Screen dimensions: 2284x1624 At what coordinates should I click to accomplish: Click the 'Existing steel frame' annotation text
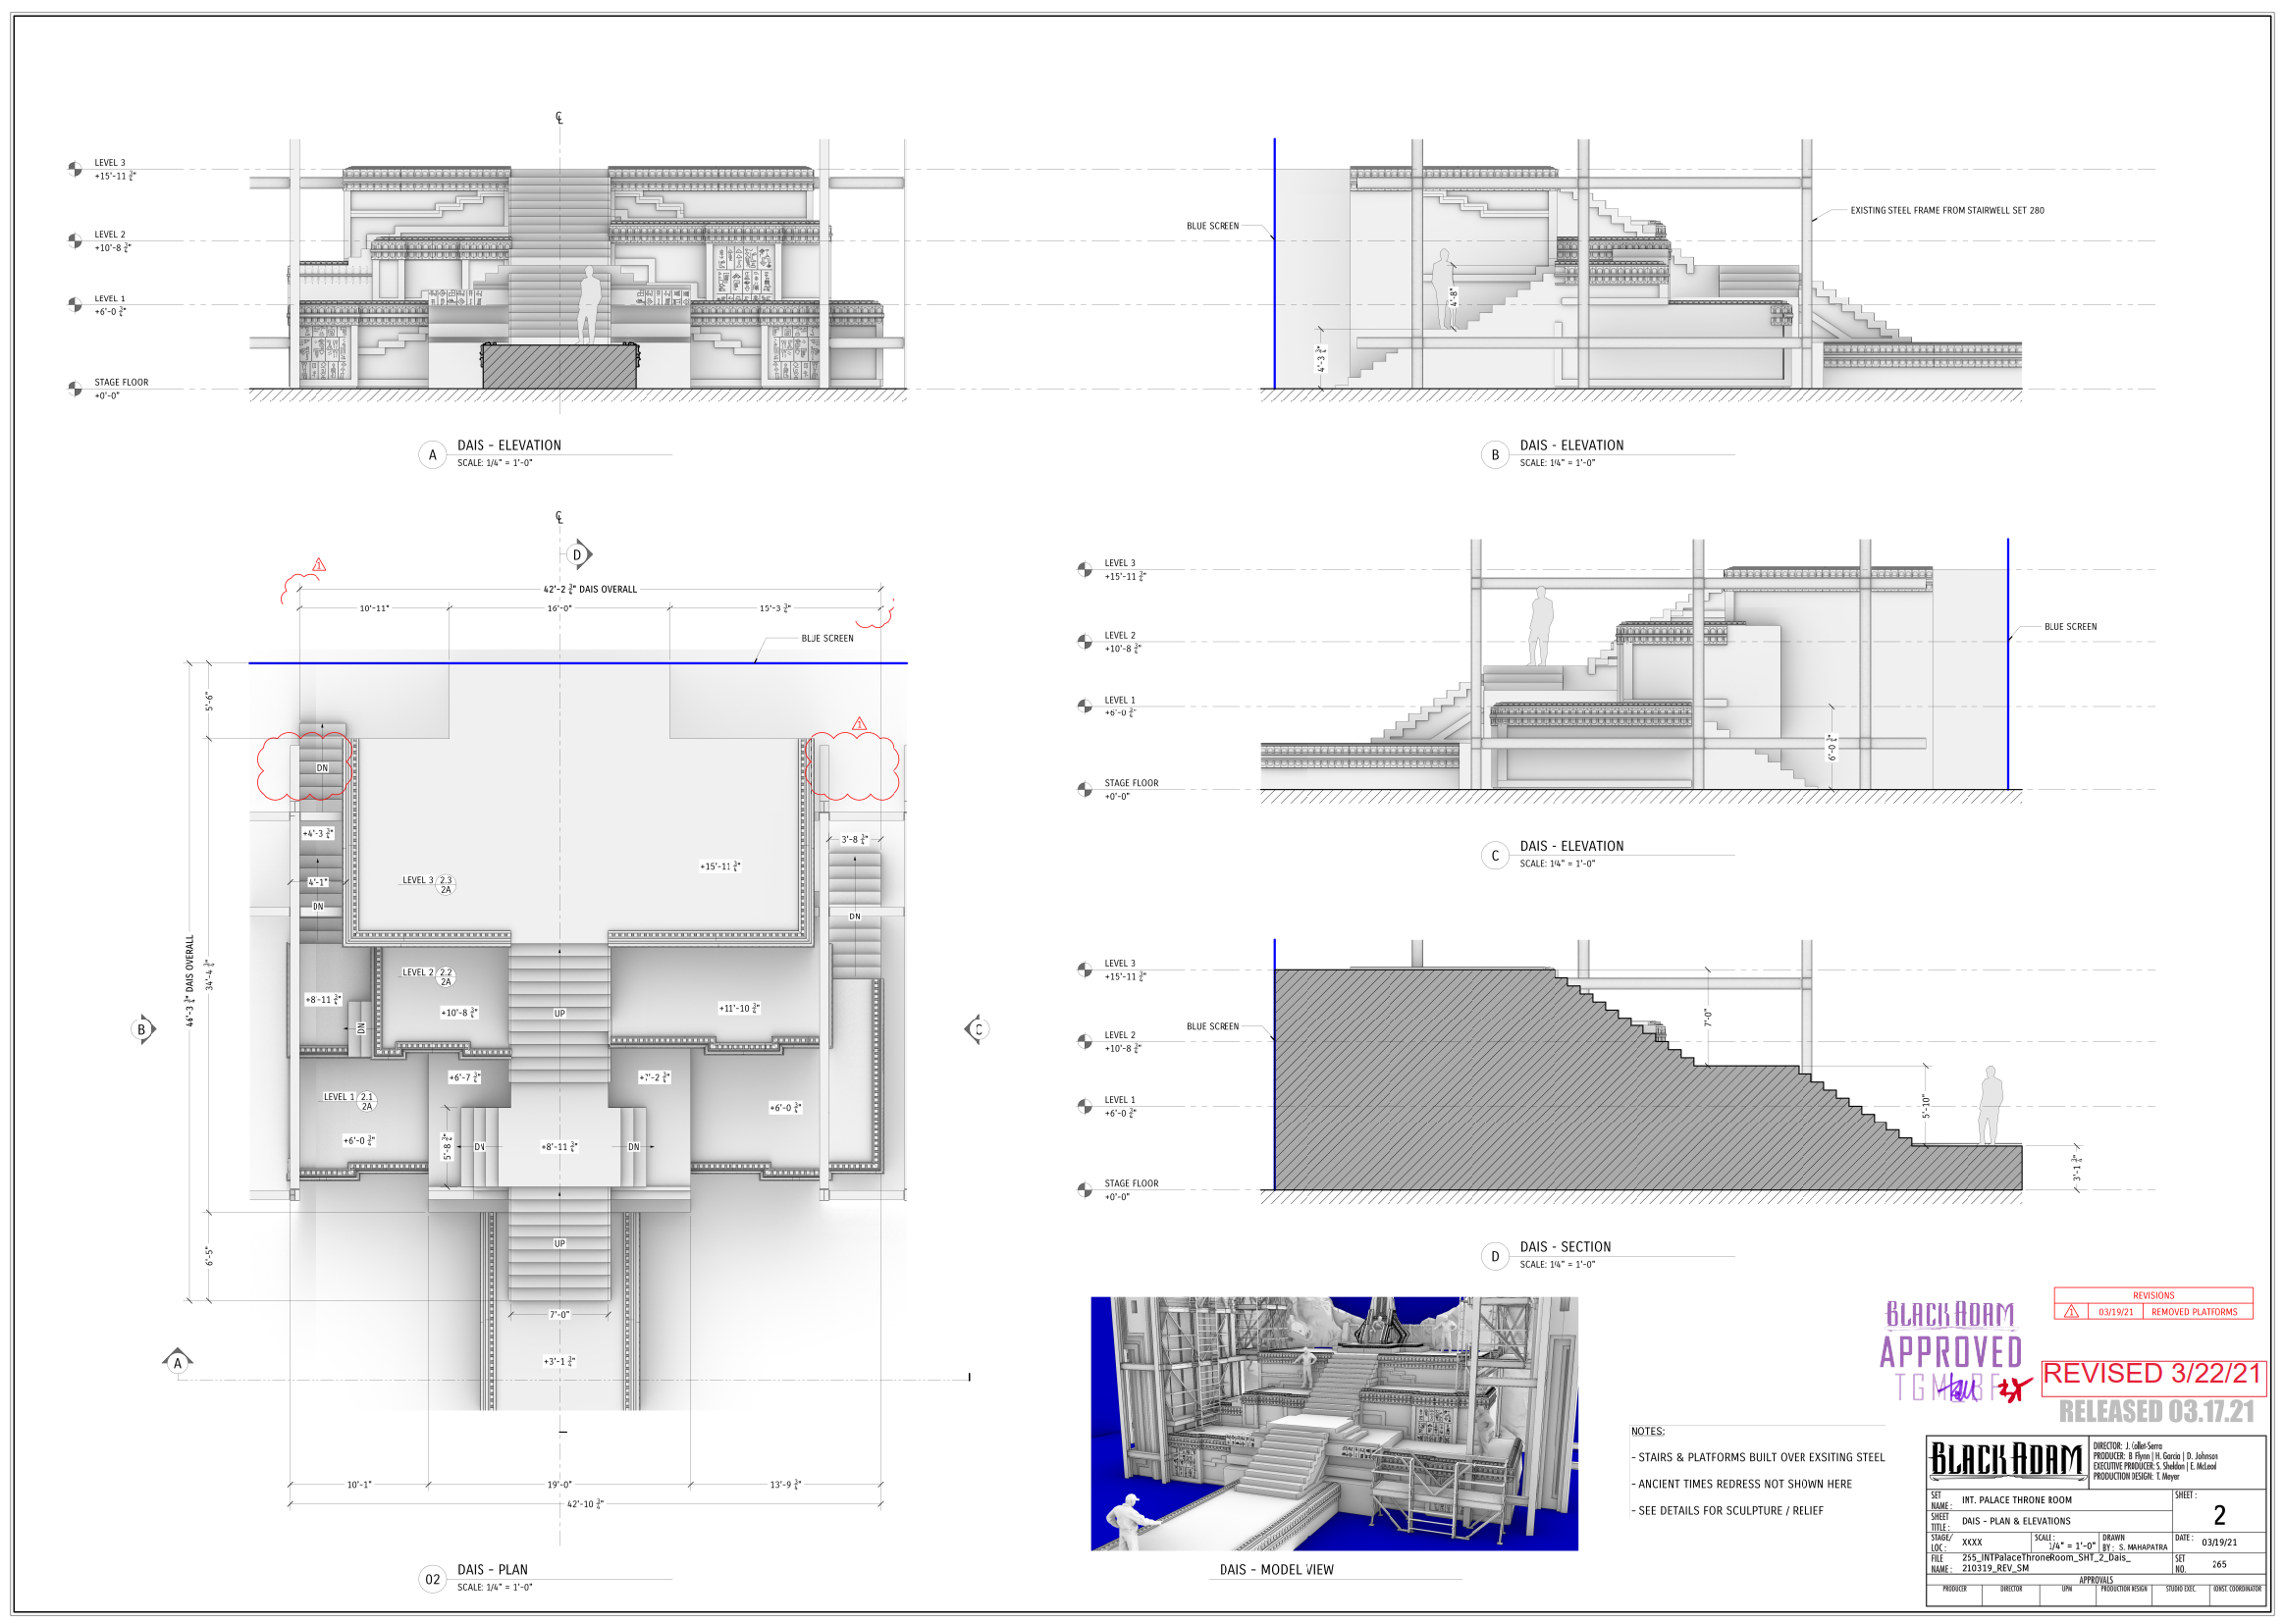coord(1946,211)
